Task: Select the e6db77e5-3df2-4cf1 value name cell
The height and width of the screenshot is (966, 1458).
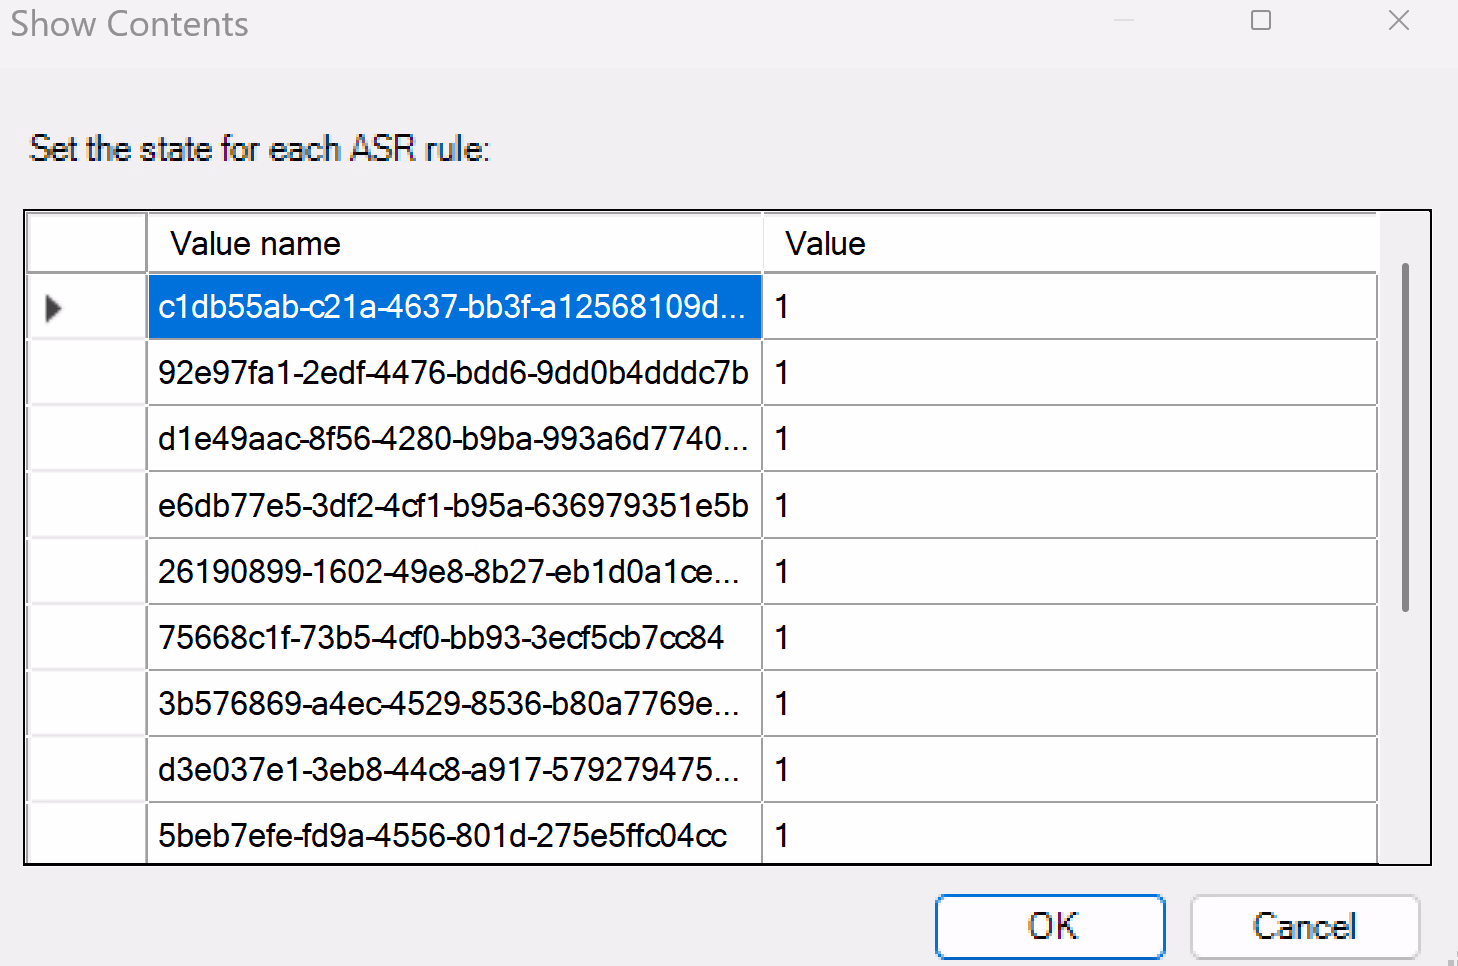Action: (x=454, y=506)
